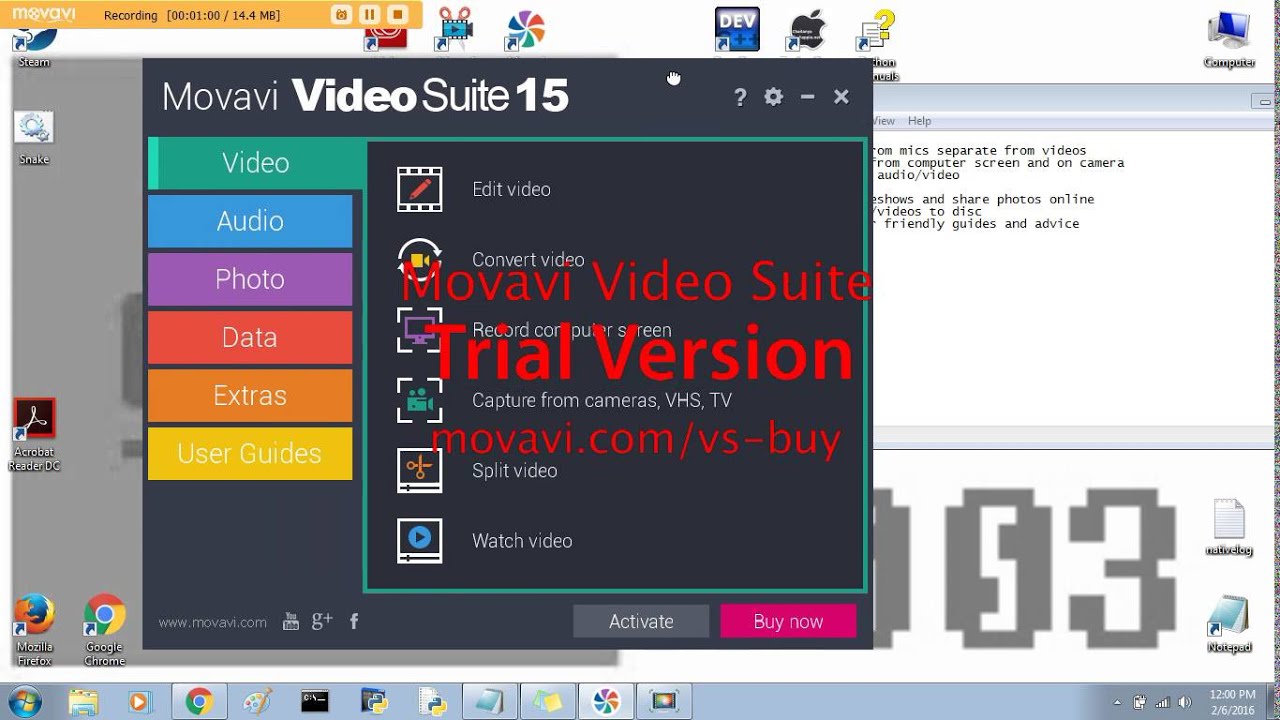Viewport: 1280px width, 720px height.
Task: Open the taskbar volume icon
Action: point(1183,702)
